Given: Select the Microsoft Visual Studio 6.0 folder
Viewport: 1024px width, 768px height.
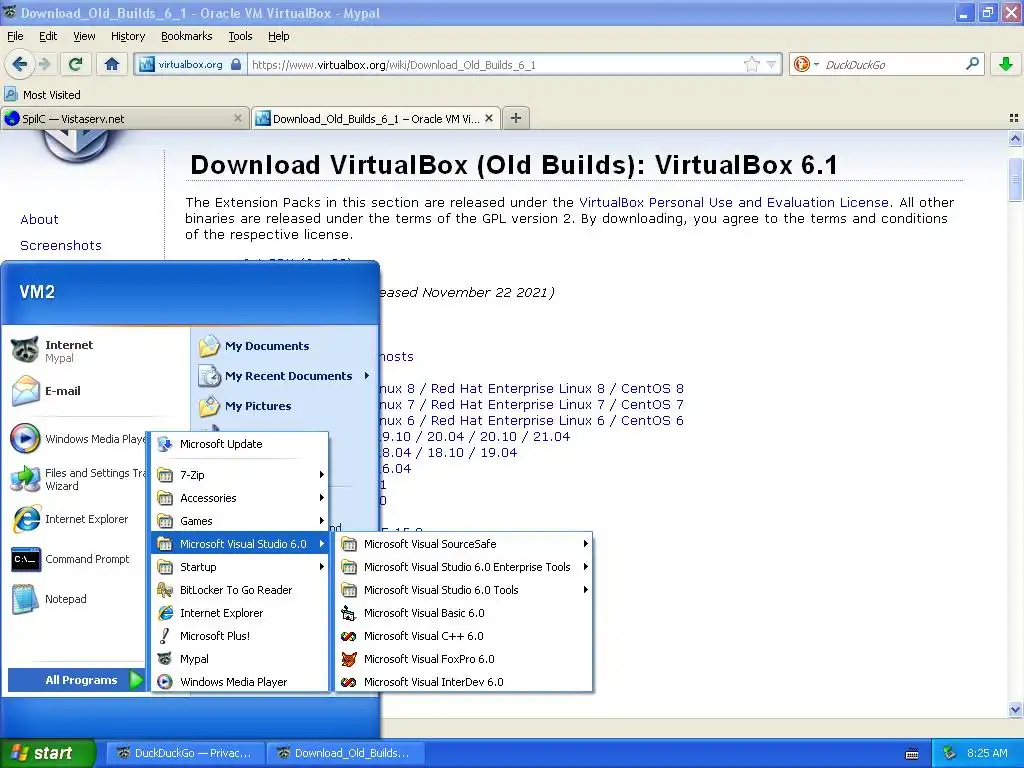Looking at the screenshot, I should pyautogui.click(x=240, y=544).
